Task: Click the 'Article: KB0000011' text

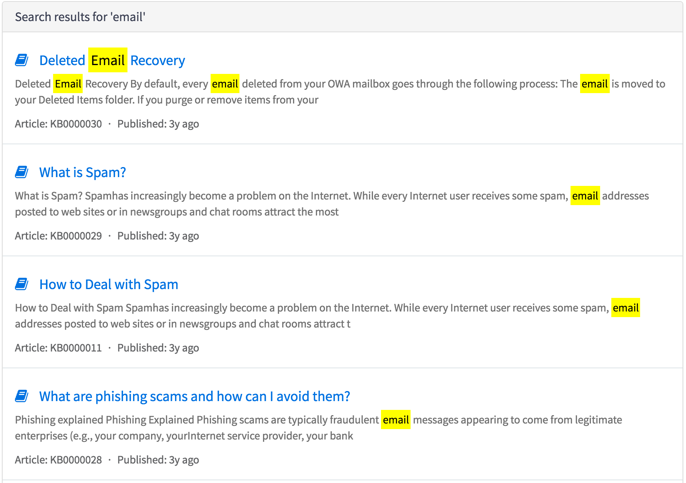Action: (58, 348)
